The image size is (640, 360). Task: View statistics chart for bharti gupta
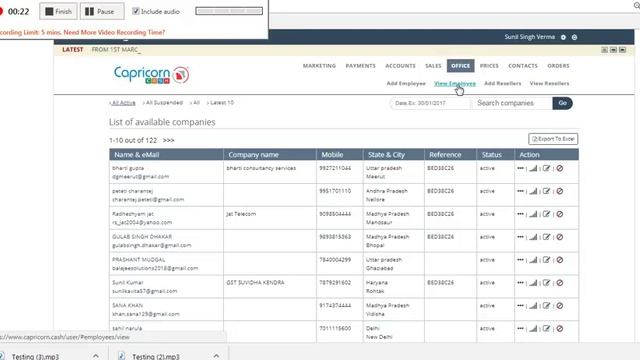coord(533,168)
